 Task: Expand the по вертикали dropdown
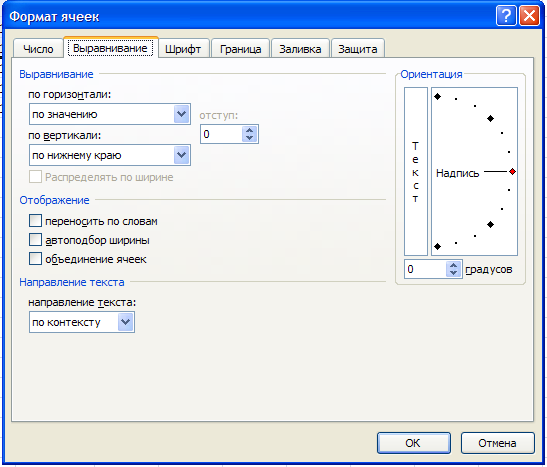pos(110,155)
